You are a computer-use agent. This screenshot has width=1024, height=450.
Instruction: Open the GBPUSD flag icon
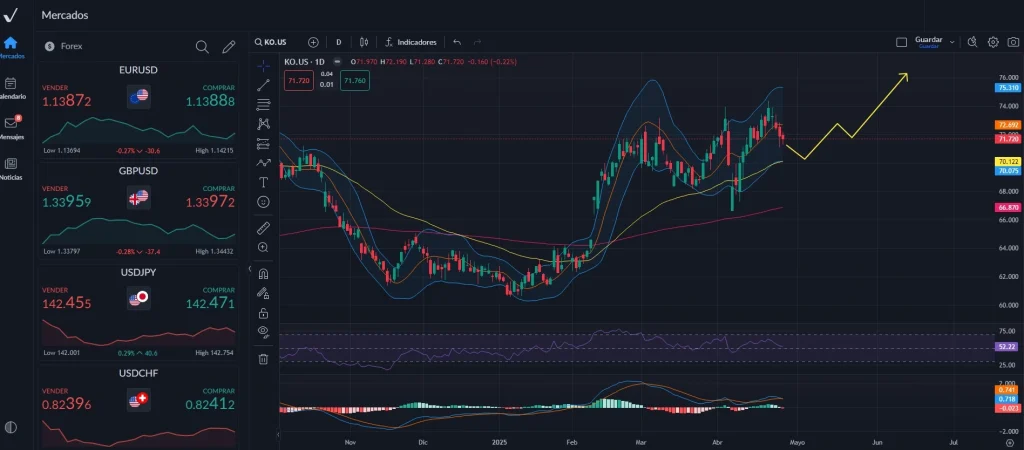click(x=138, y=197)
